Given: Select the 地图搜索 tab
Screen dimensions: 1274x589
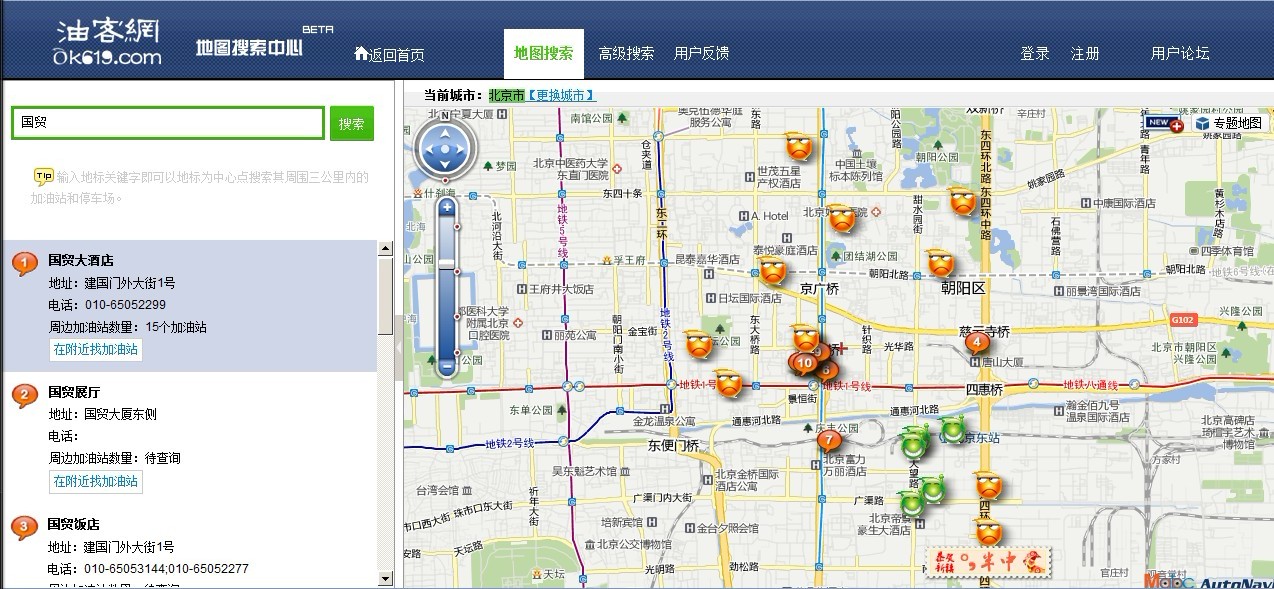Looking at the screenshot, I should 543,53.
